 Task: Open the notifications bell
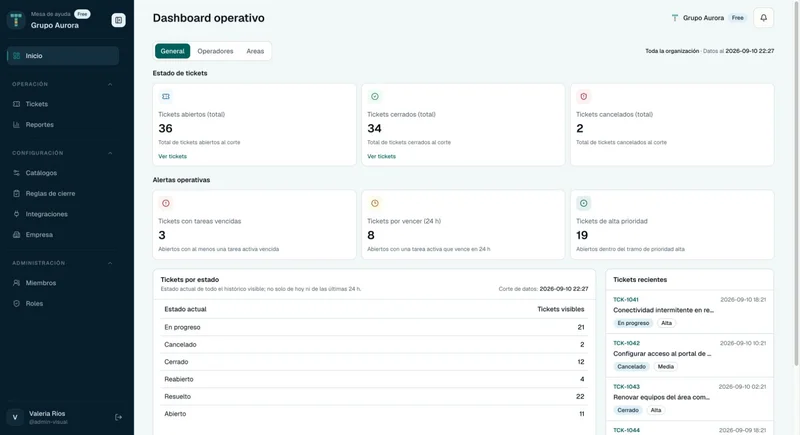pyautogui.click(x=763, y=18)
